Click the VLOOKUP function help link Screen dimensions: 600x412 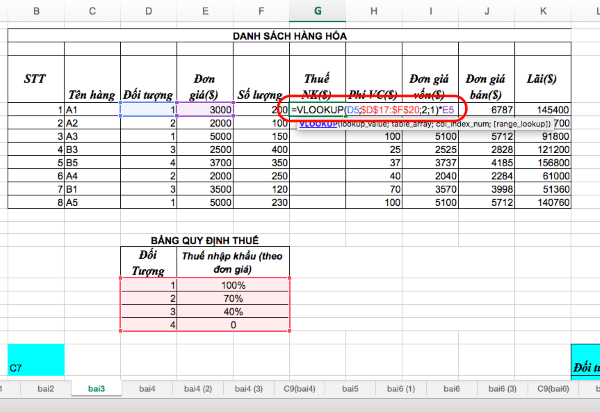(x=318, y=124)
